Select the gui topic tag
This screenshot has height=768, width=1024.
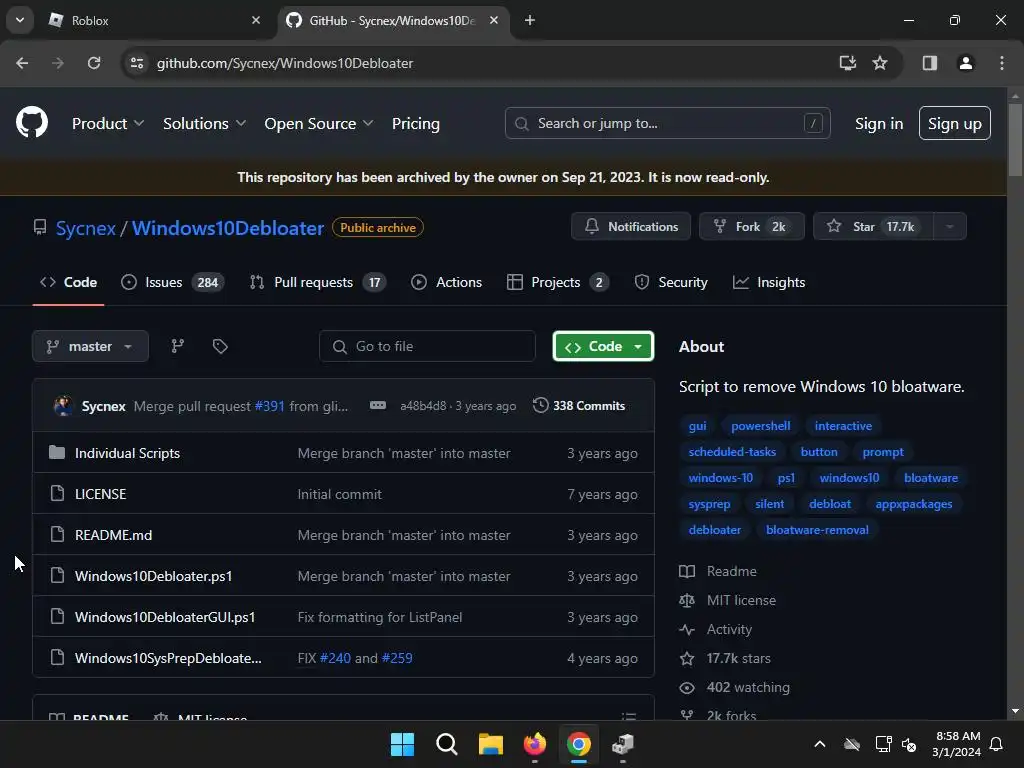[x=697, y=426]
